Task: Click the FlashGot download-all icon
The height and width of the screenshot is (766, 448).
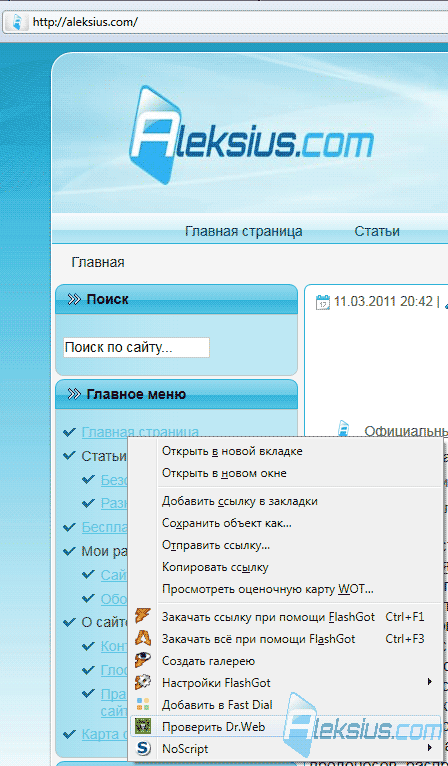Action: click(x=143, y=638)
